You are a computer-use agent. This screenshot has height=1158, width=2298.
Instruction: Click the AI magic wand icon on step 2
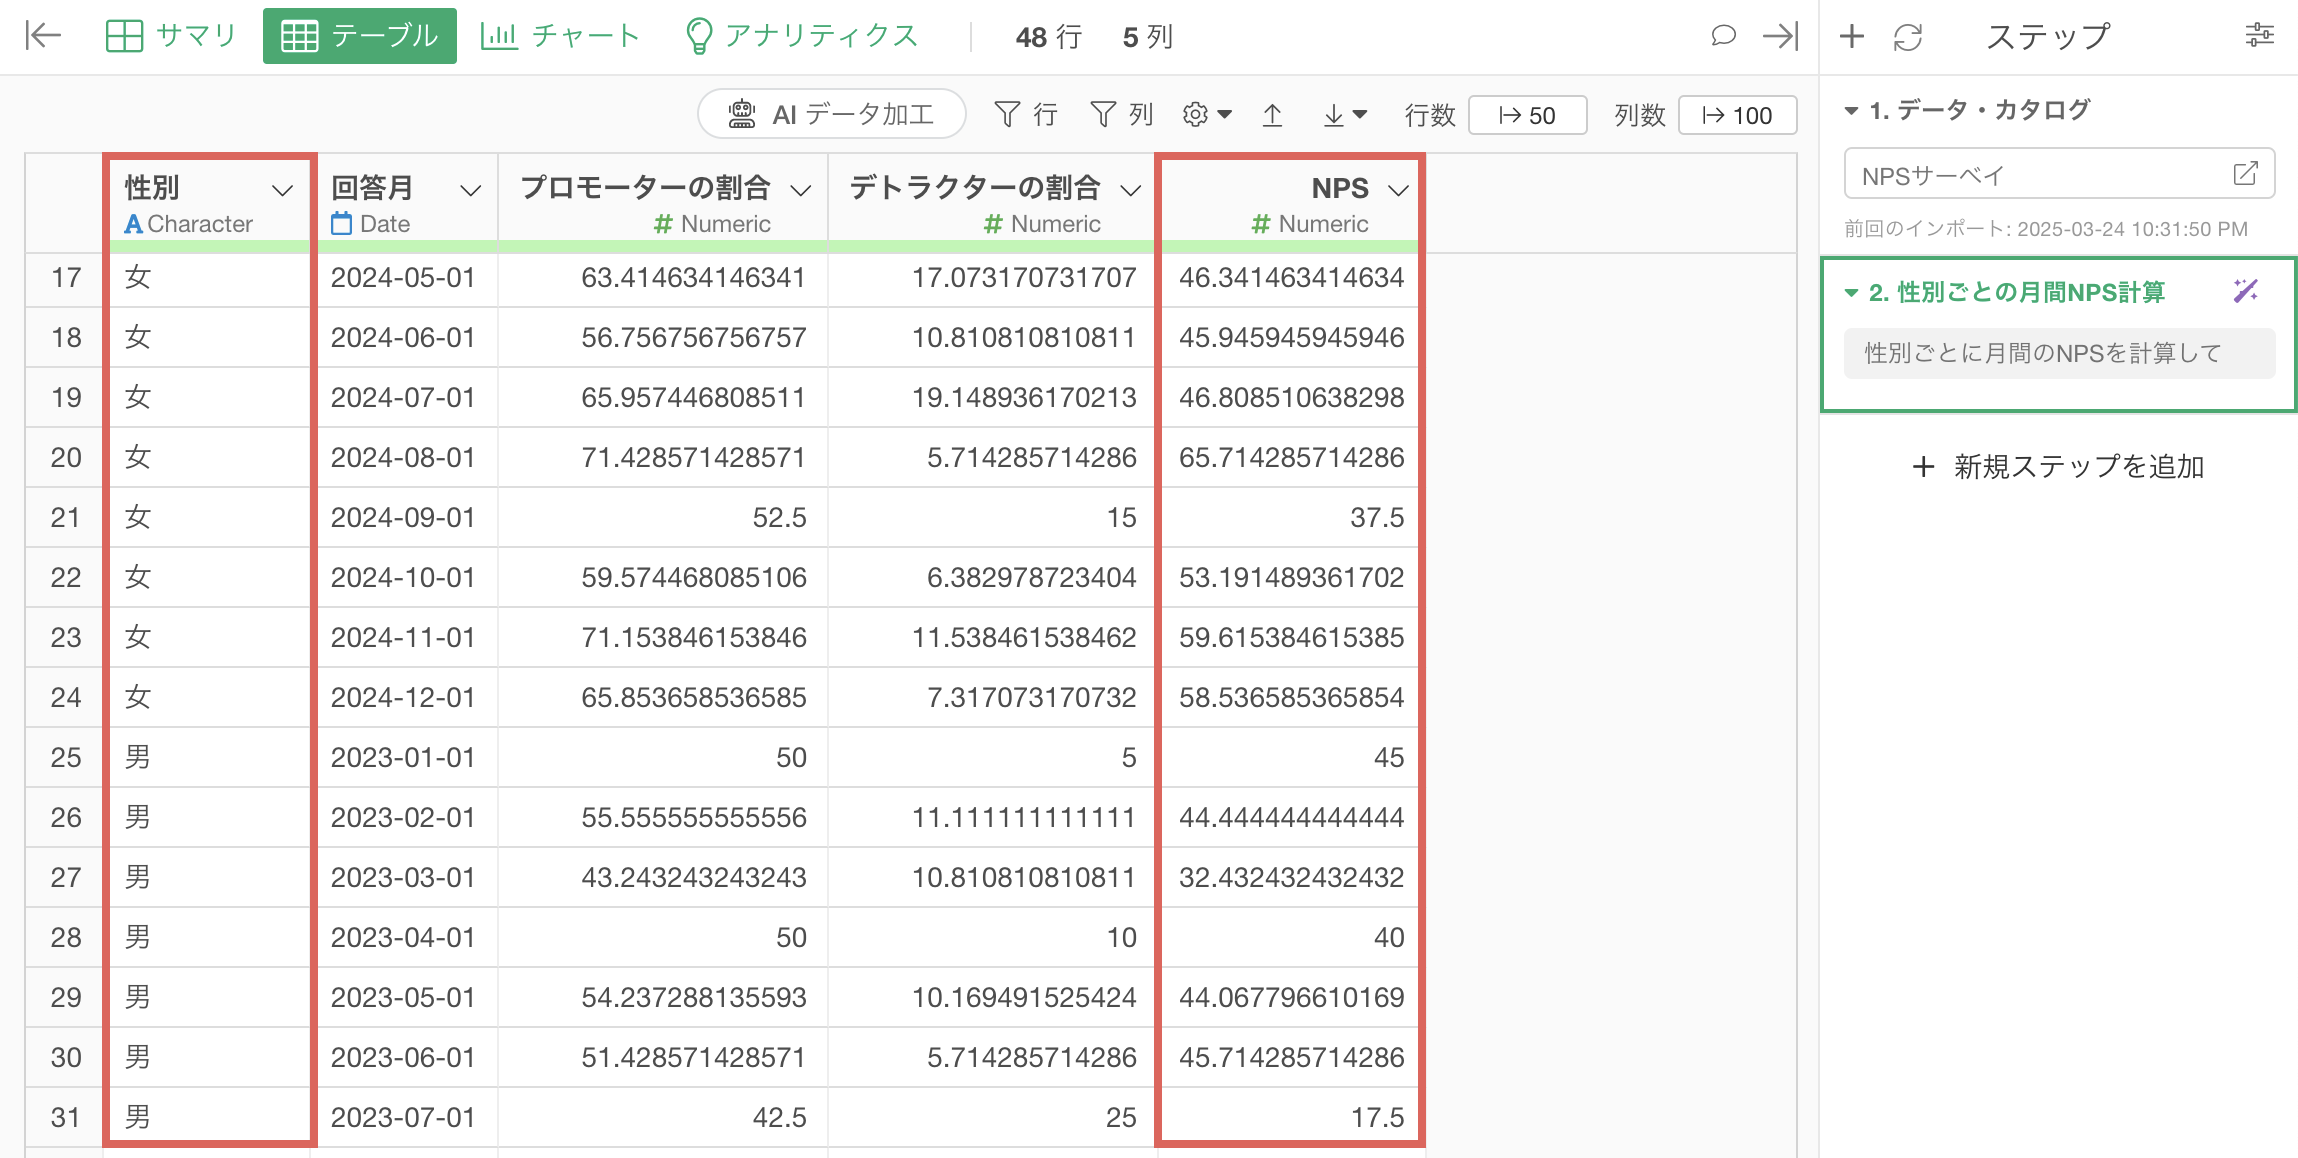click(x=2246, y=291)
